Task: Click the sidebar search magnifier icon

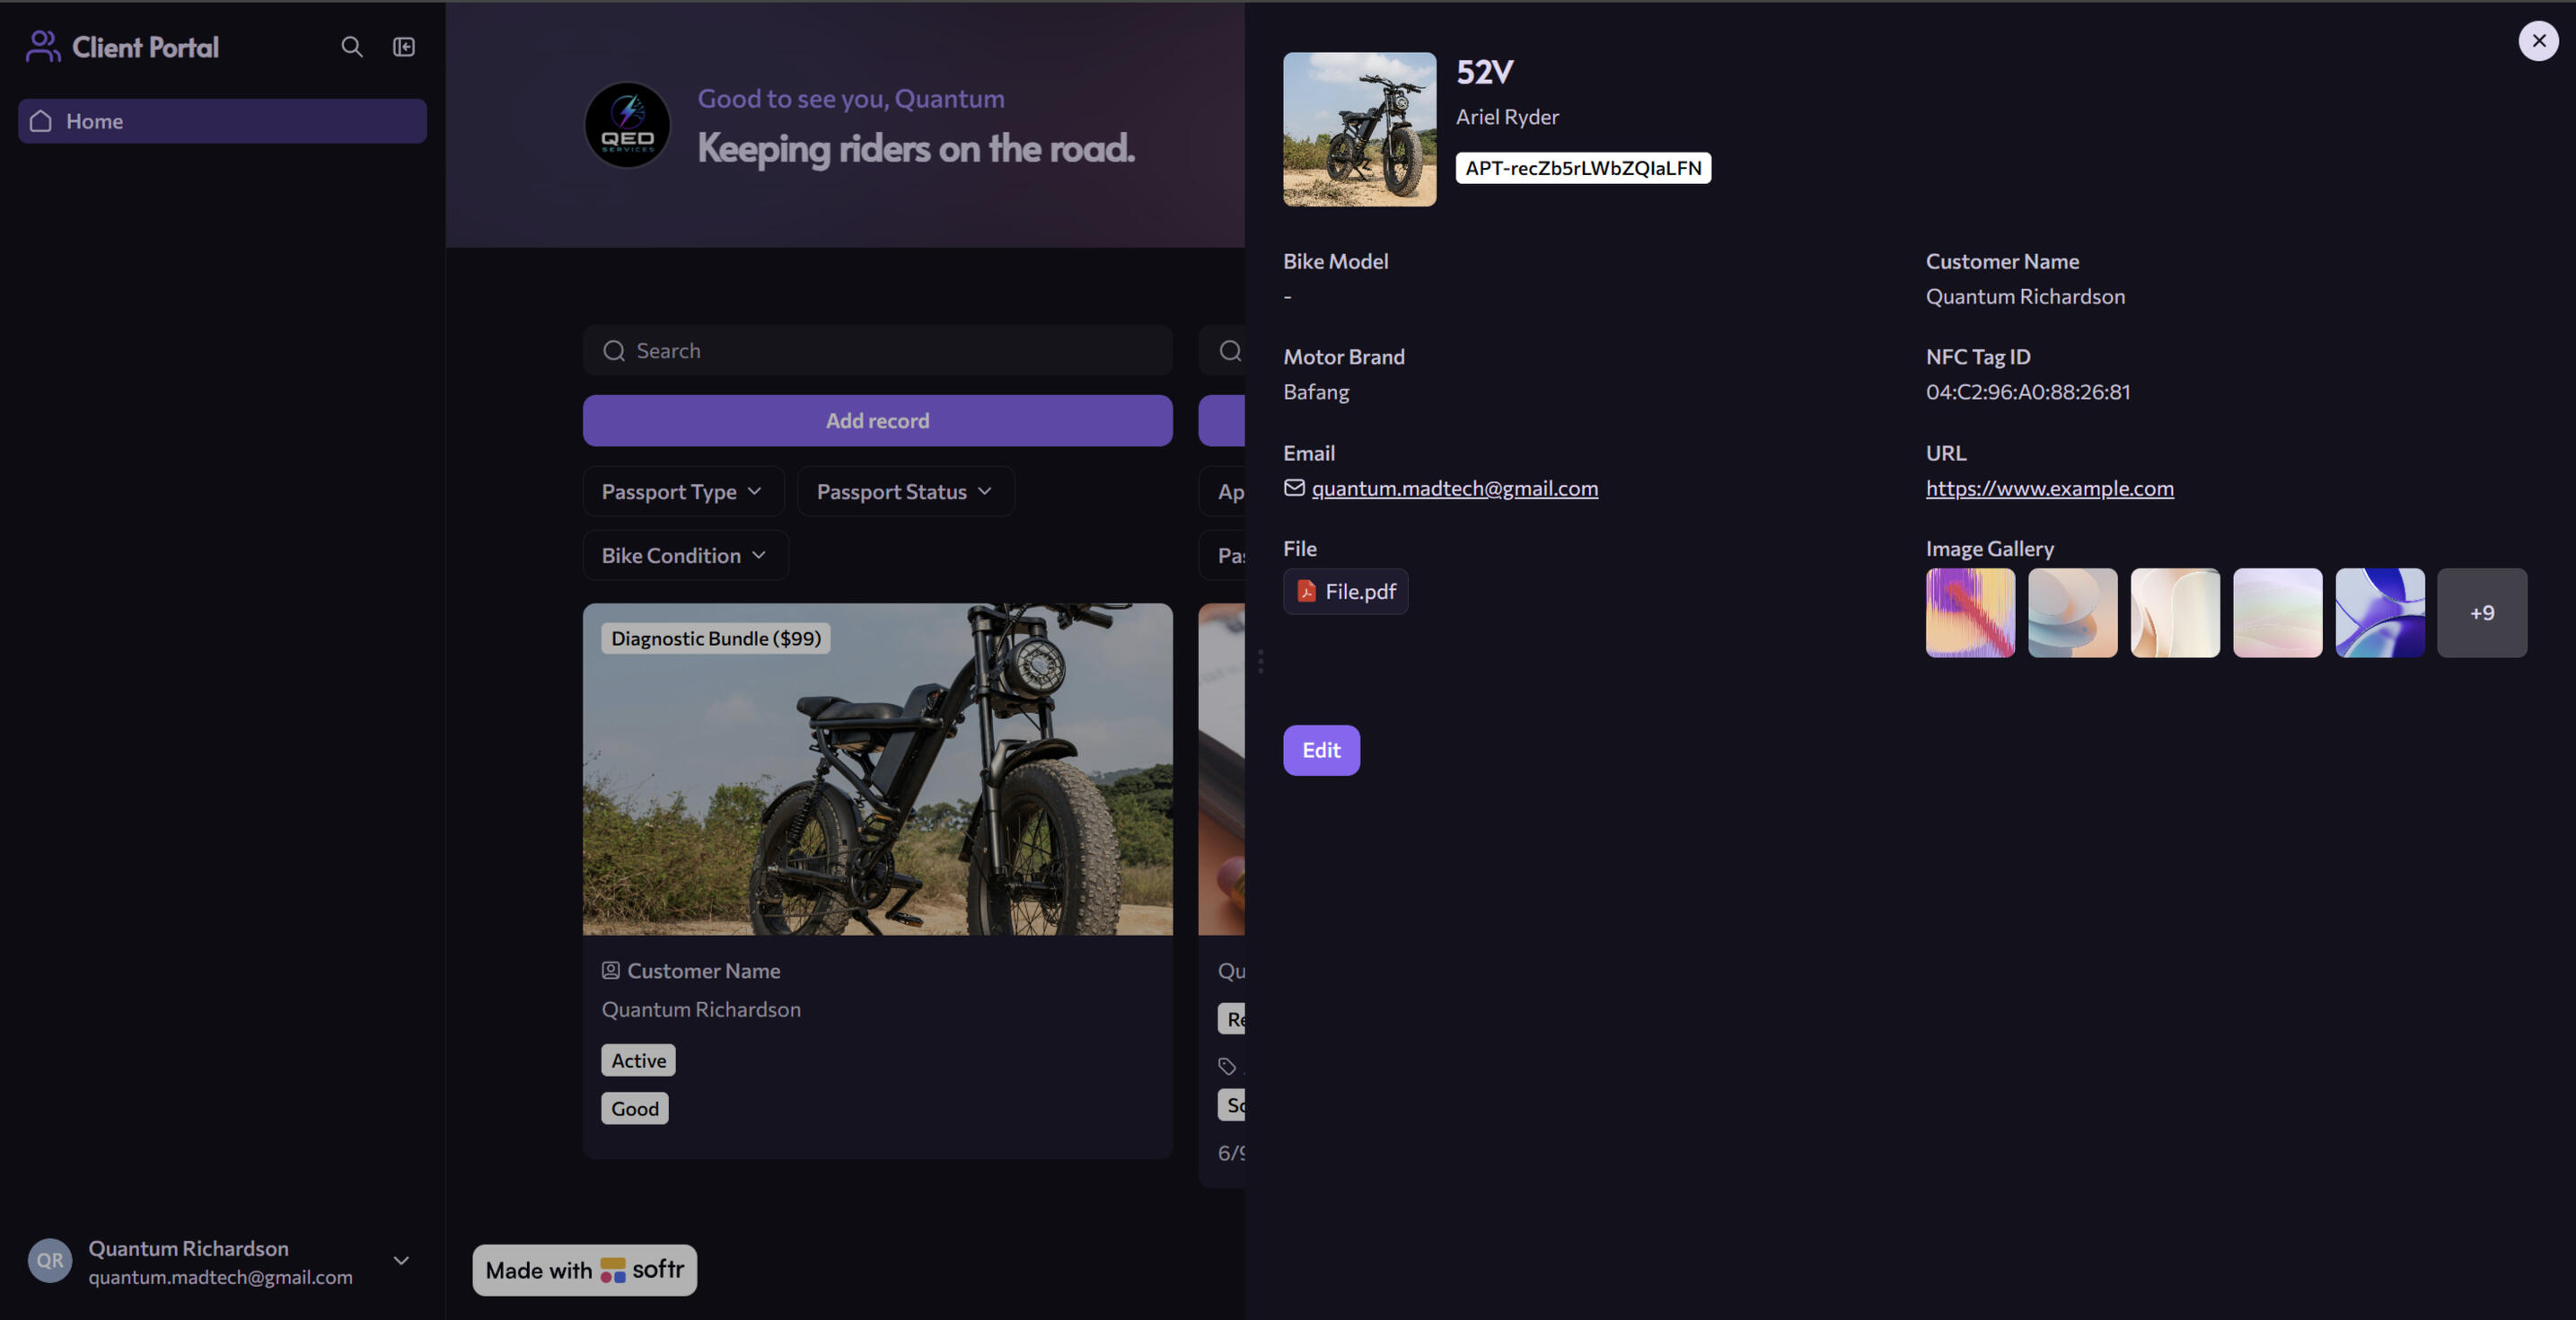Action: tap(351, 47)
